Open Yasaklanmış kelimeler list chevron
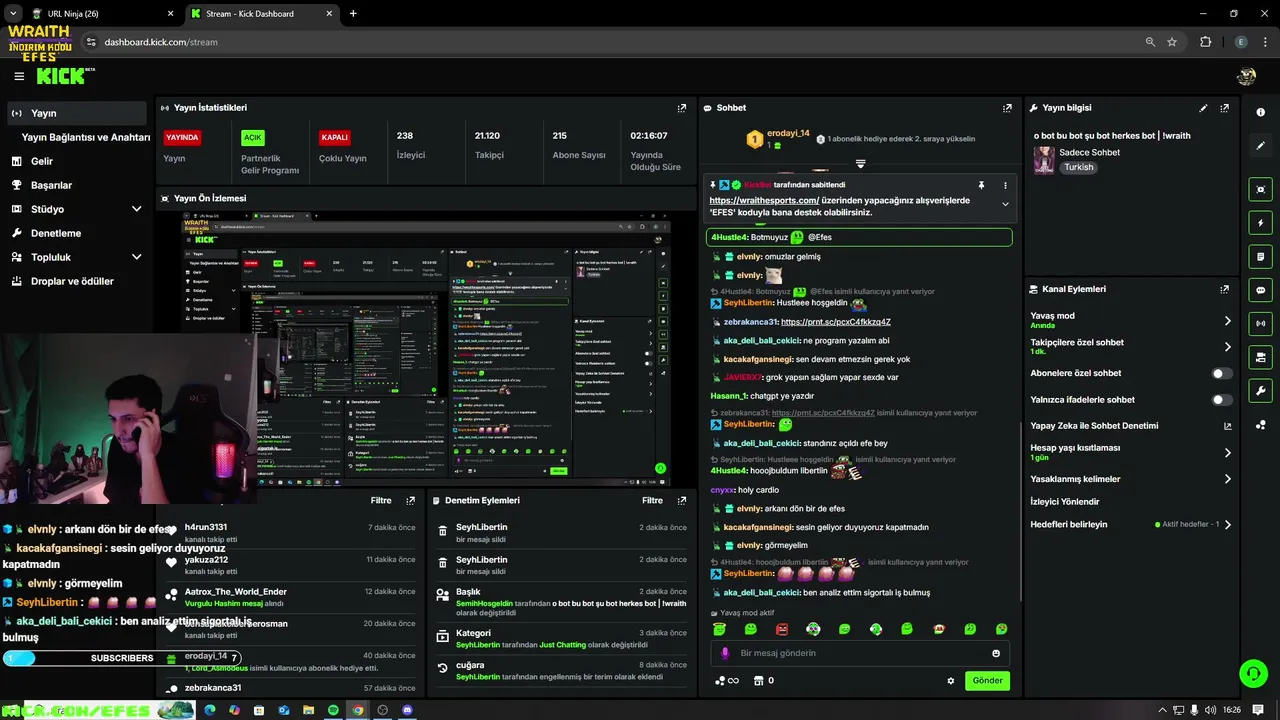The width and height of the screenshot is (1280, 720). tap(1228, 479)
